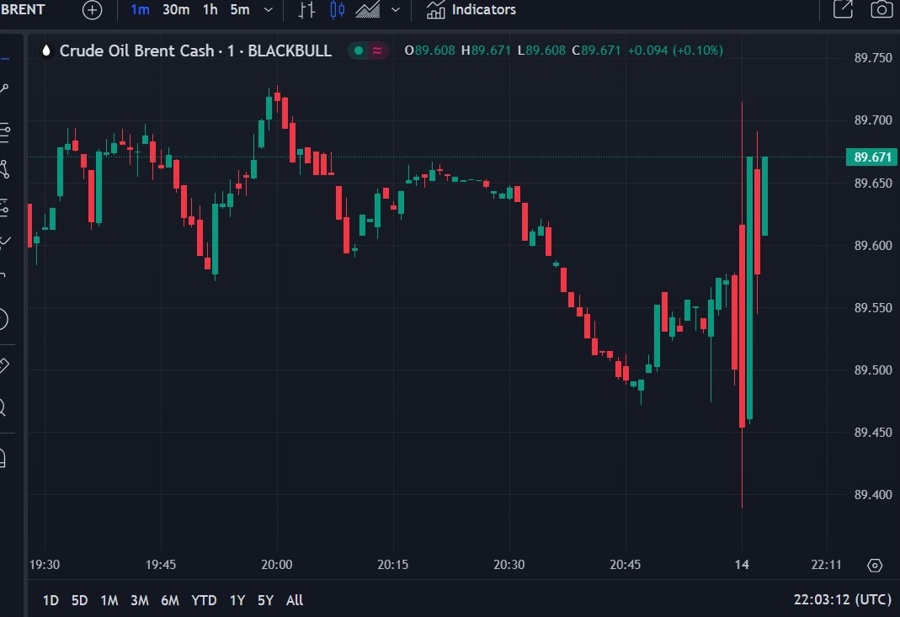Image resolution: width=900 pixels, height=617 pixels.
Task: Select the 5m timeframe
Action: (x=240, y=10)
